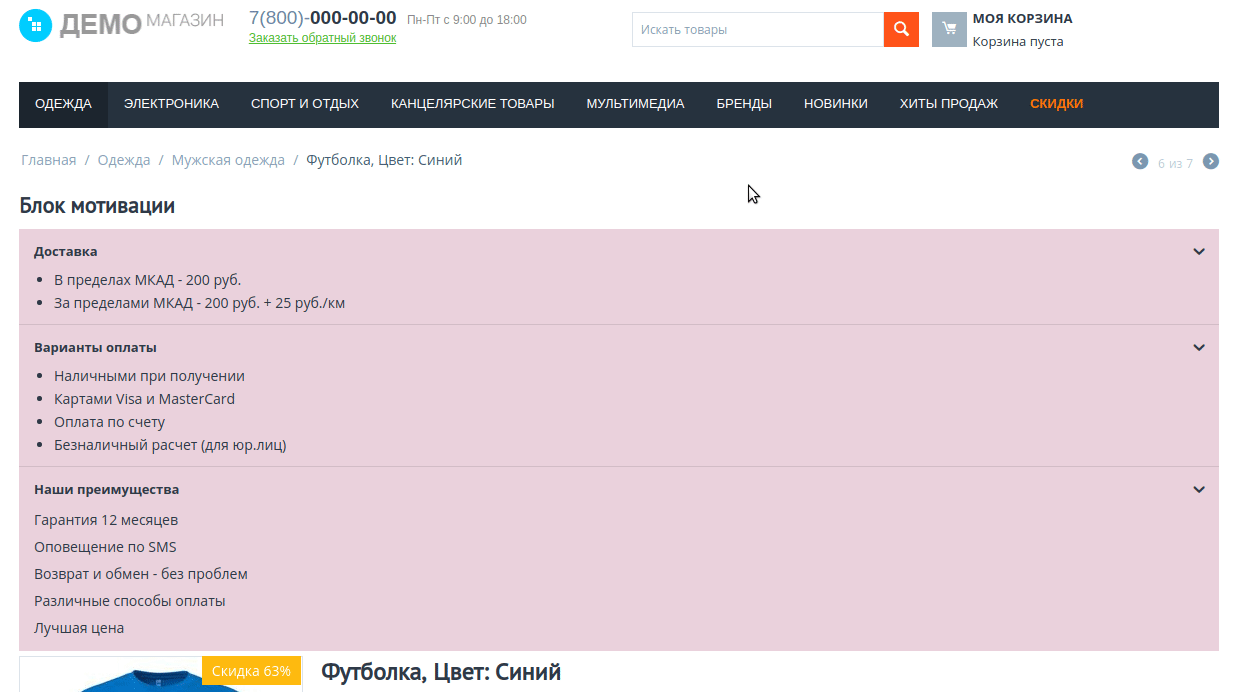Select the СКИДКИ menu item
Image resolution: width=1240 pixels, height=692 pixels.
coord(1056,103)
